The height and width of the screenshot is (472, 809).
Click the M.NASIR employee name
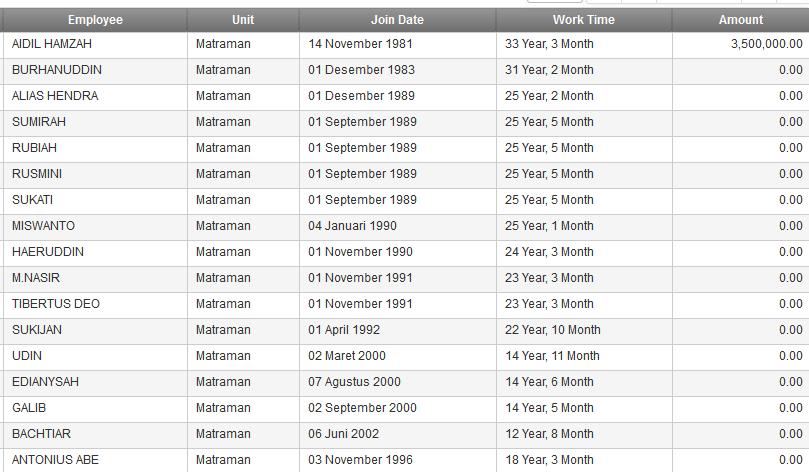(x=36, y=278)
